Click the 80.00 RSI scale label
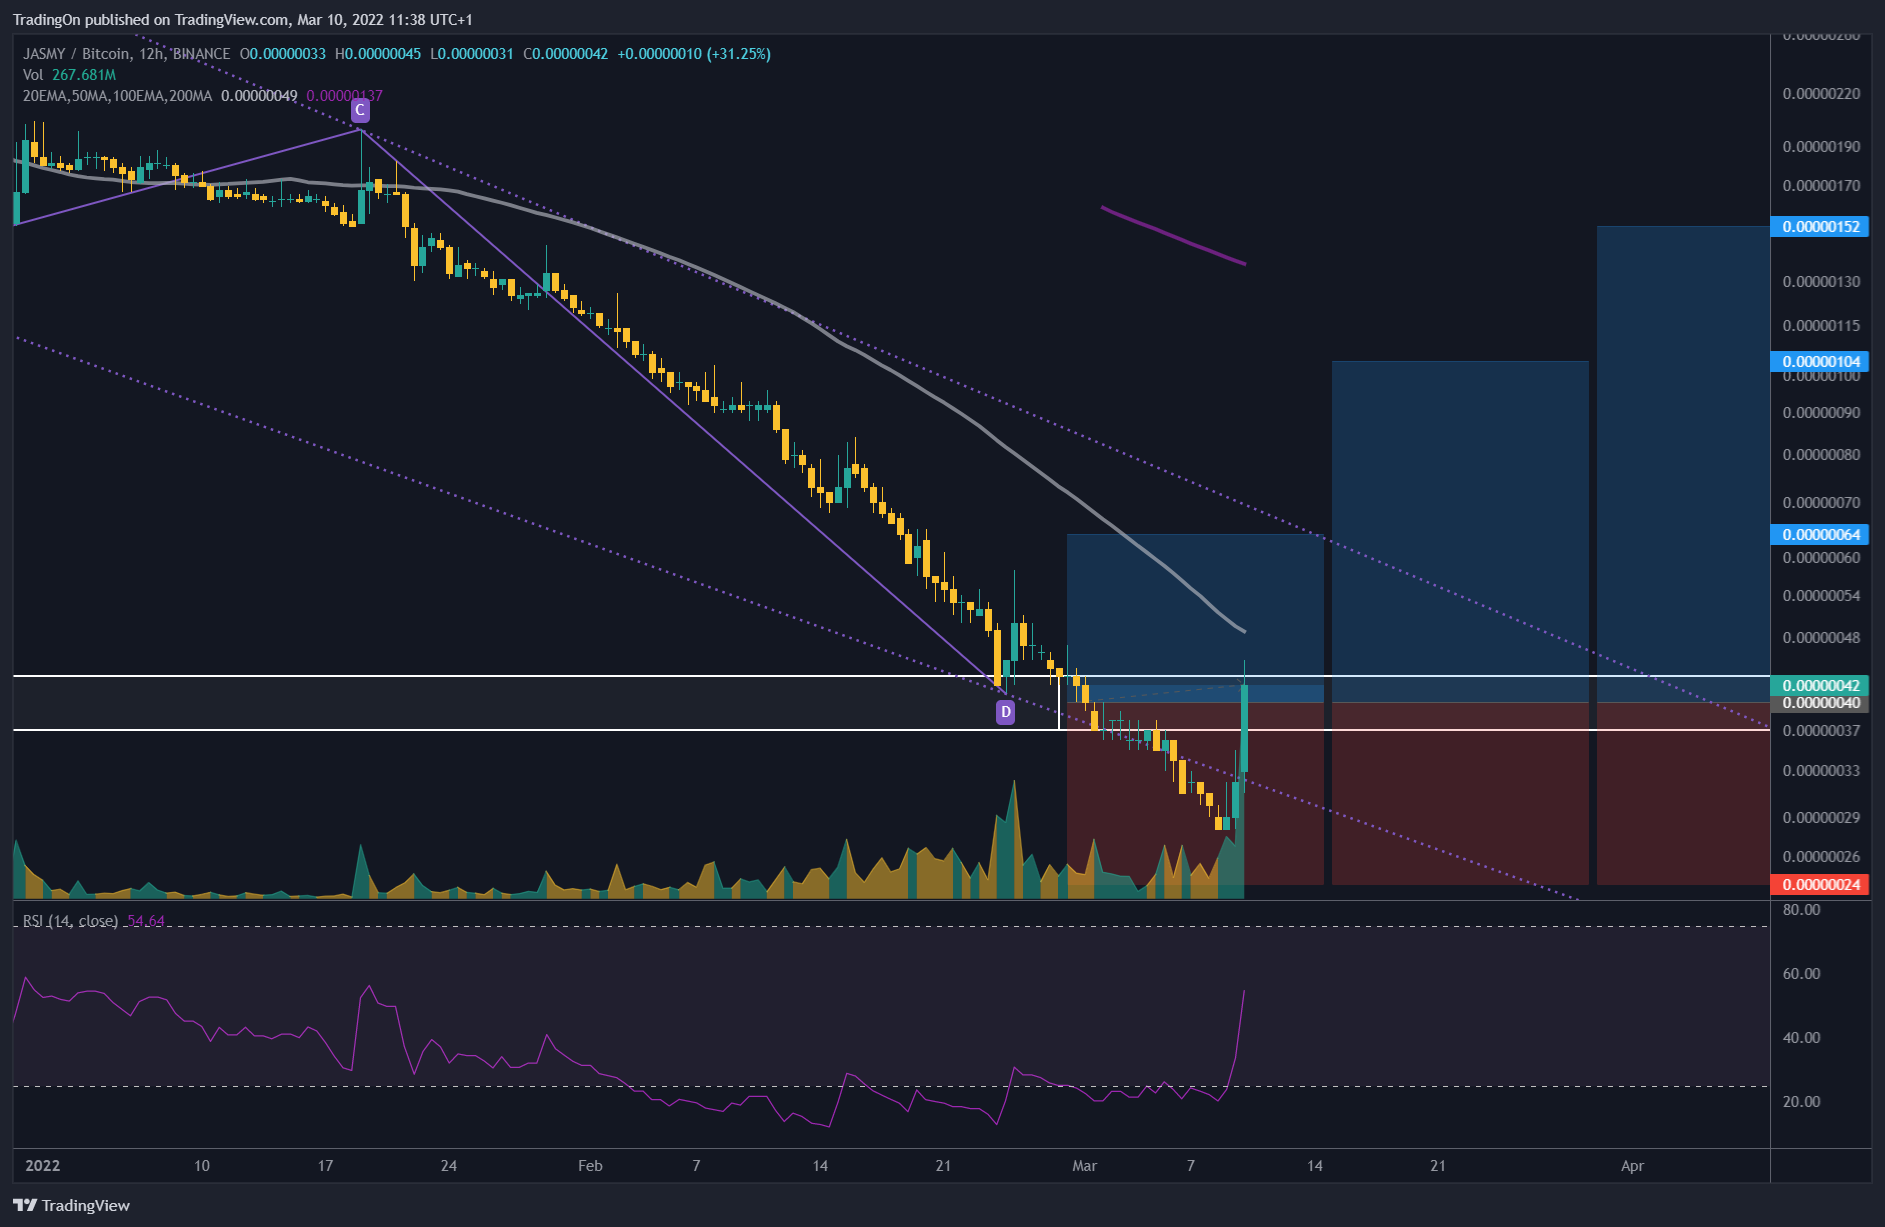 tap(1802, 910)
